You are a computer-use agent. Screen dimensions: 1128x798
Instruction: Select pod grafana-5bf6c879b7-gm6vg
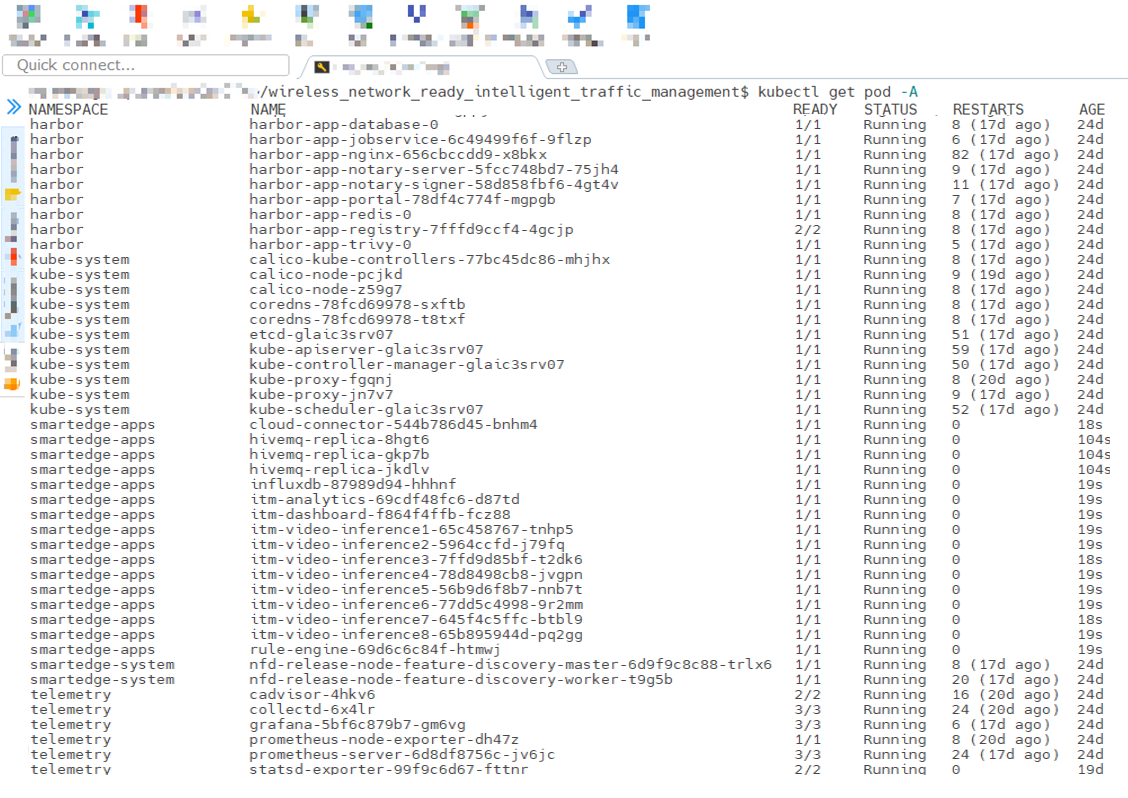coord(358,725)
